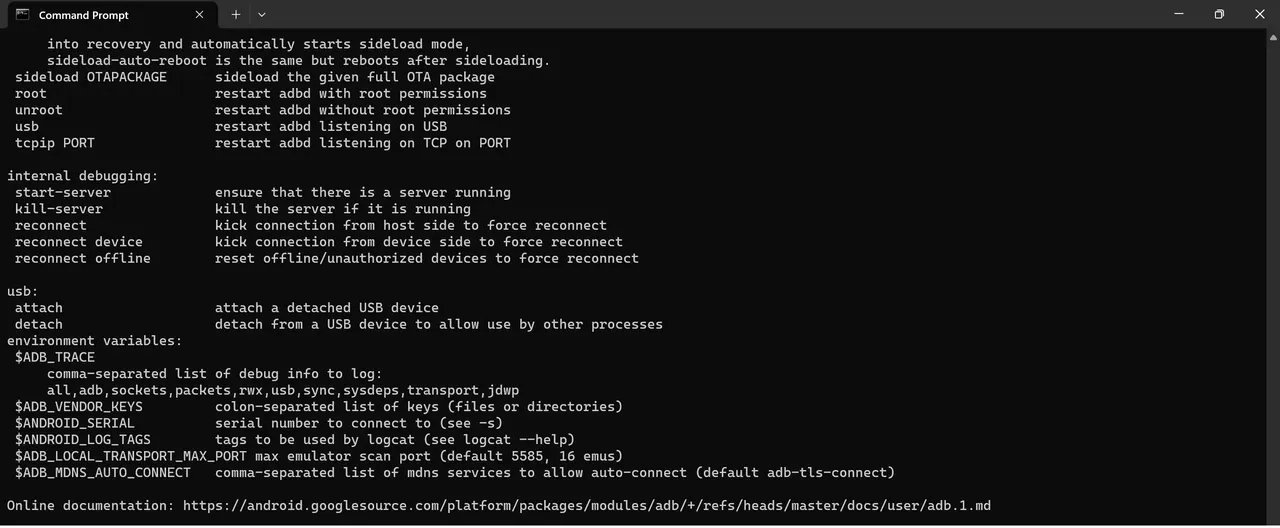Click the $ADB_TRACE variable text
Screen dimensions: 1280x528
click(55, 358)
